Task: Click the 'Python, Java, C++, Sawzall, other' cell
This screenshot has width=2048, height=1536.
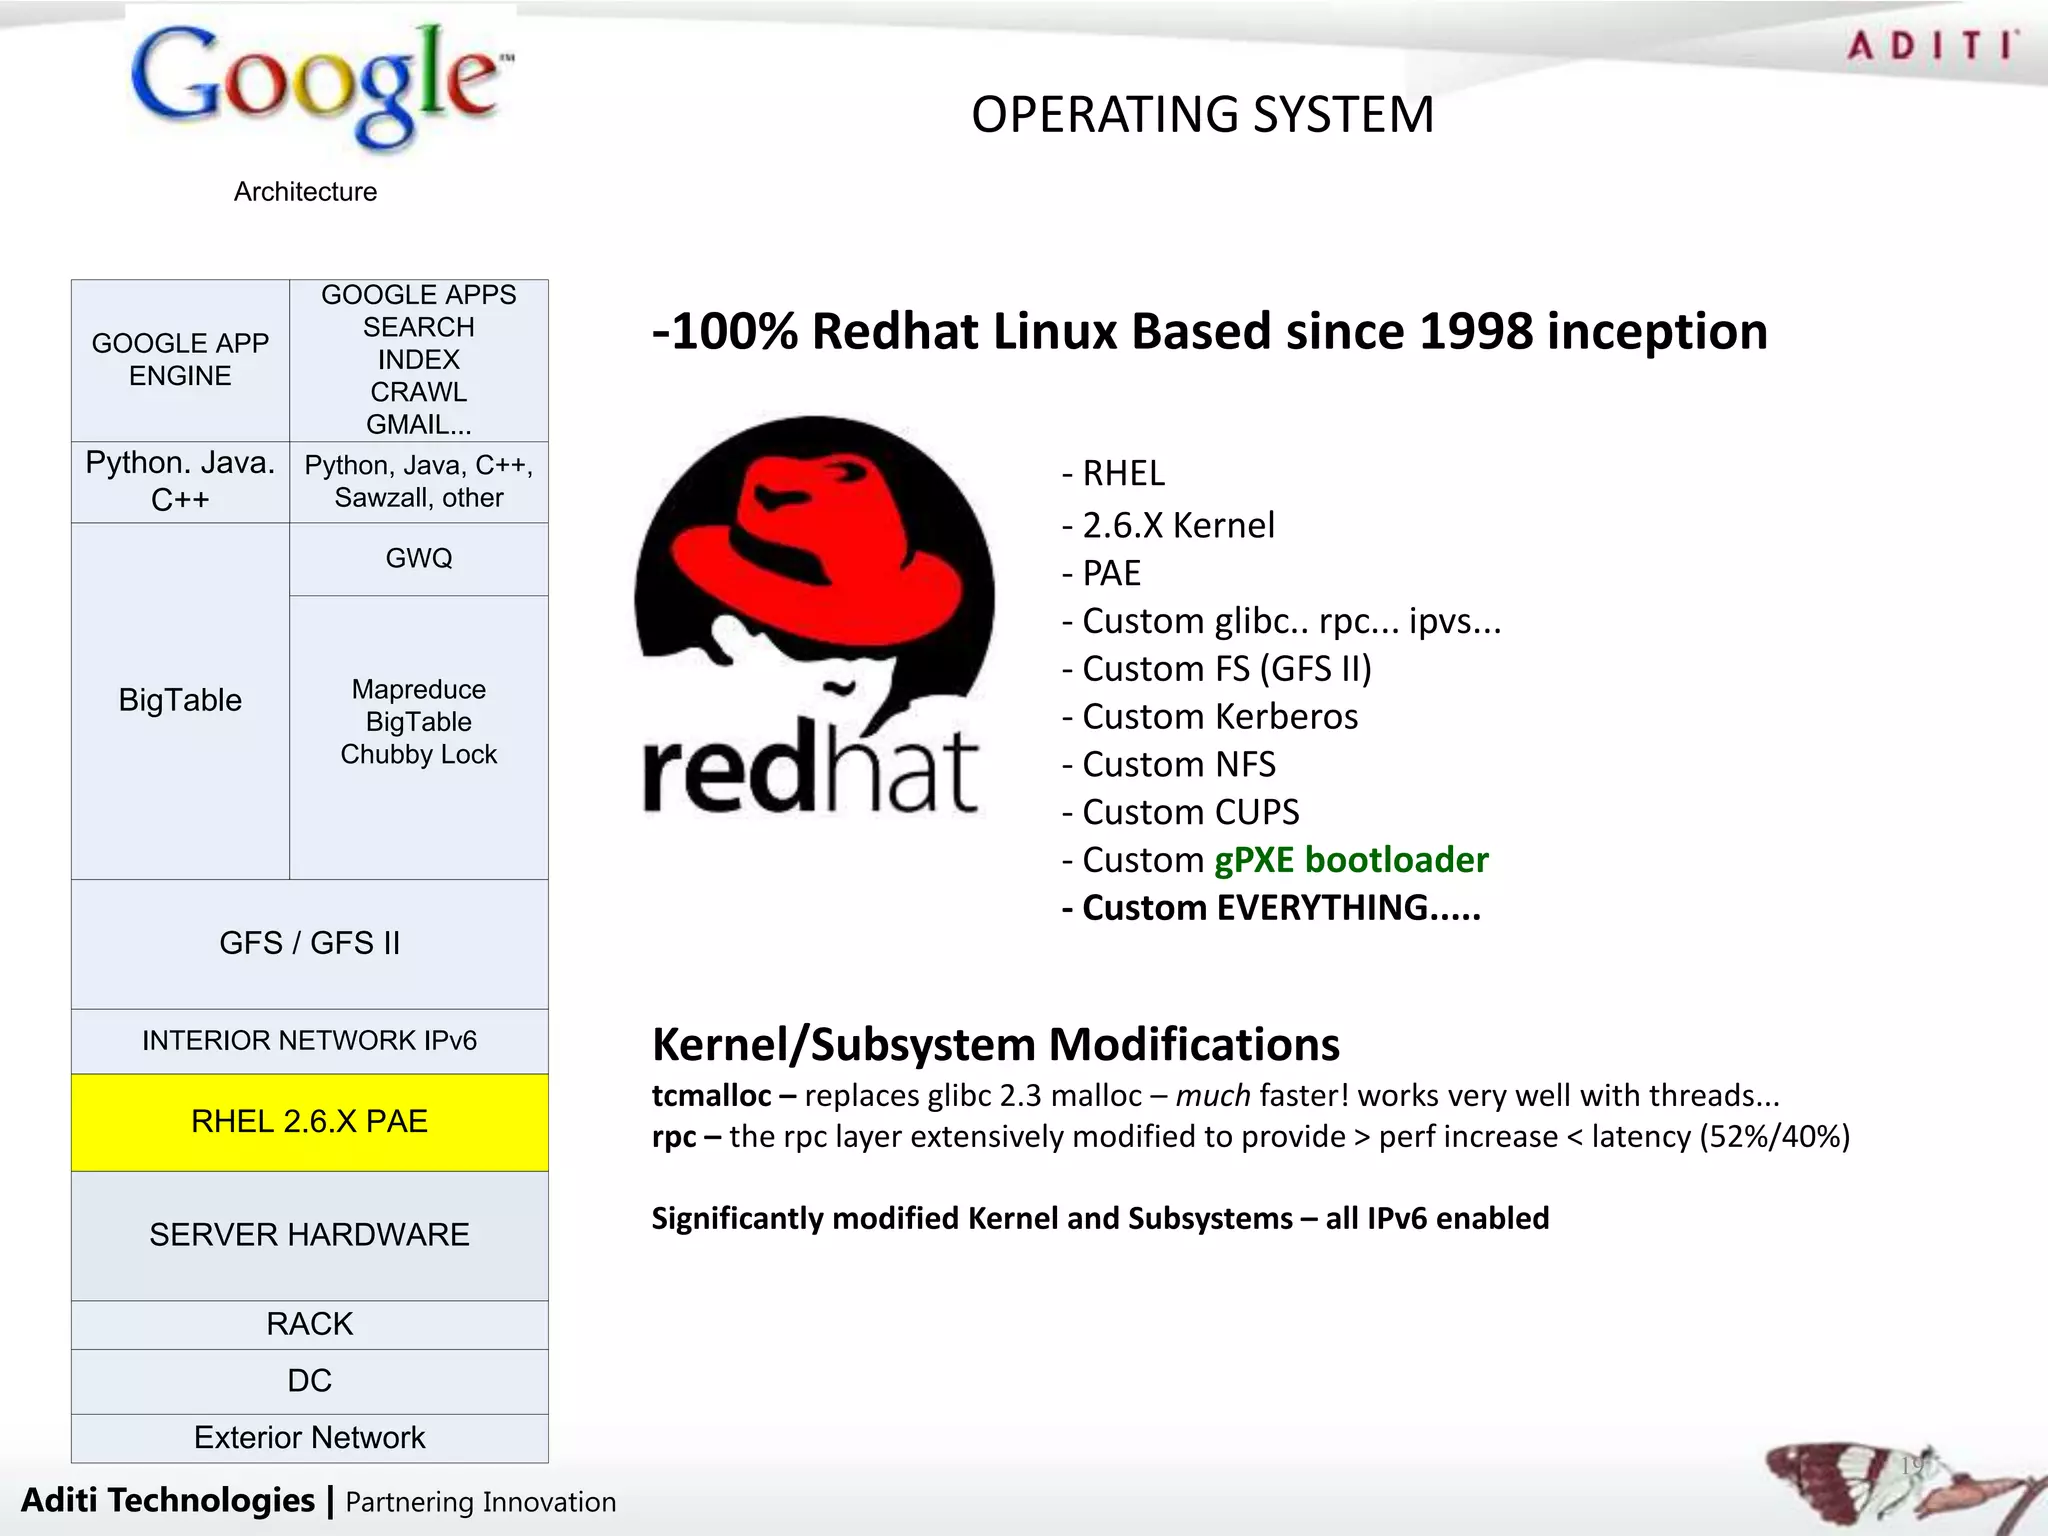Action: click(x=419, y=482)
